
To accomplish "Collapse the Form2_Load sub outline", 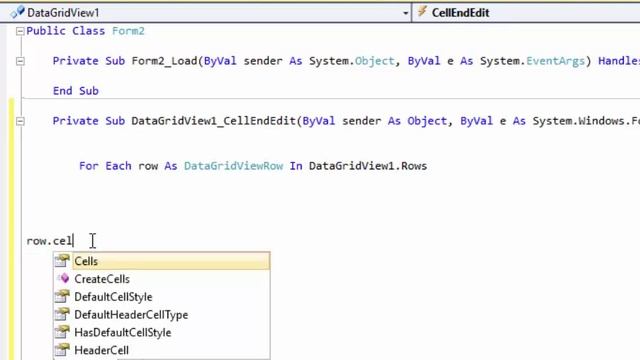I will tap(20, 61).
